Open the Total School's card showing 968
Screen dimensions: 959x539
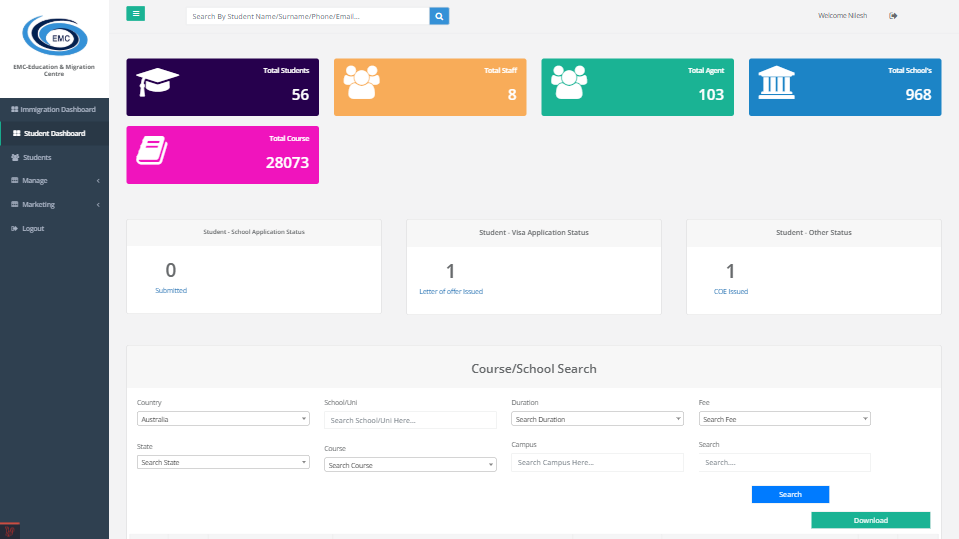(845, 87)
